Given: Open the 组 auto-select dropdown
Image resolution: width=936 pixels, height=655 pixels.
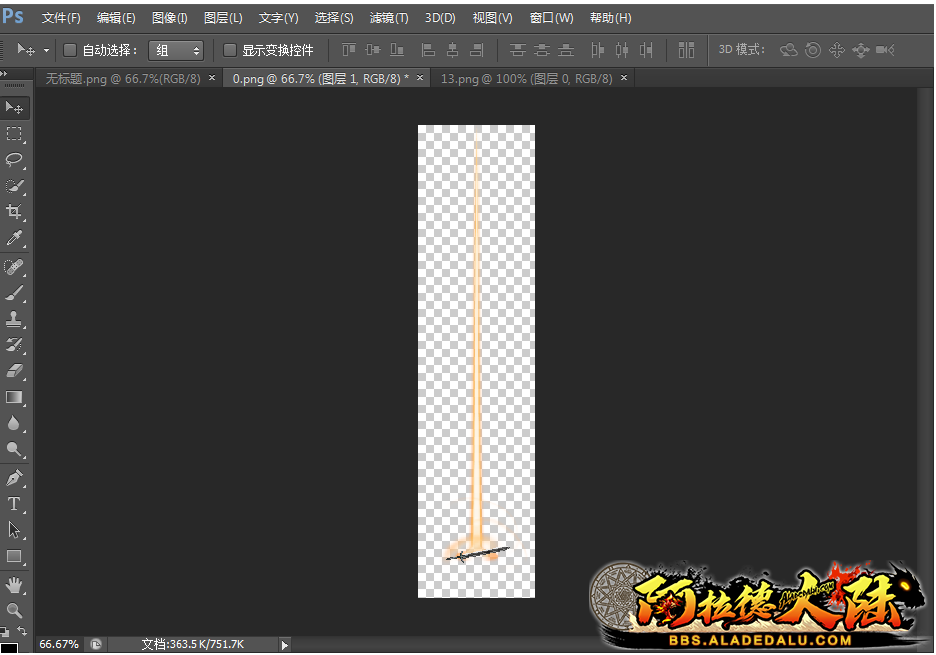Looking at the screenshot, I should pyautogui.click(x=176, y=50).
